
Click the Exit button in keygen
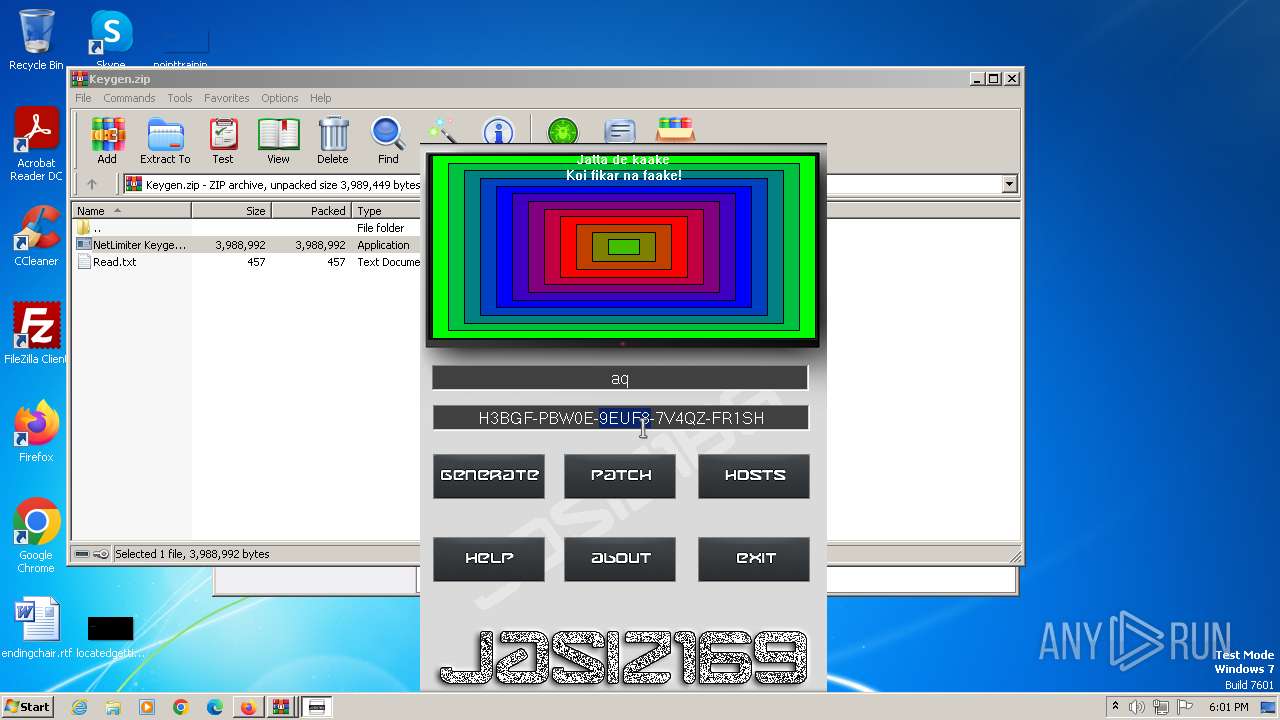[x=754, y=559]
